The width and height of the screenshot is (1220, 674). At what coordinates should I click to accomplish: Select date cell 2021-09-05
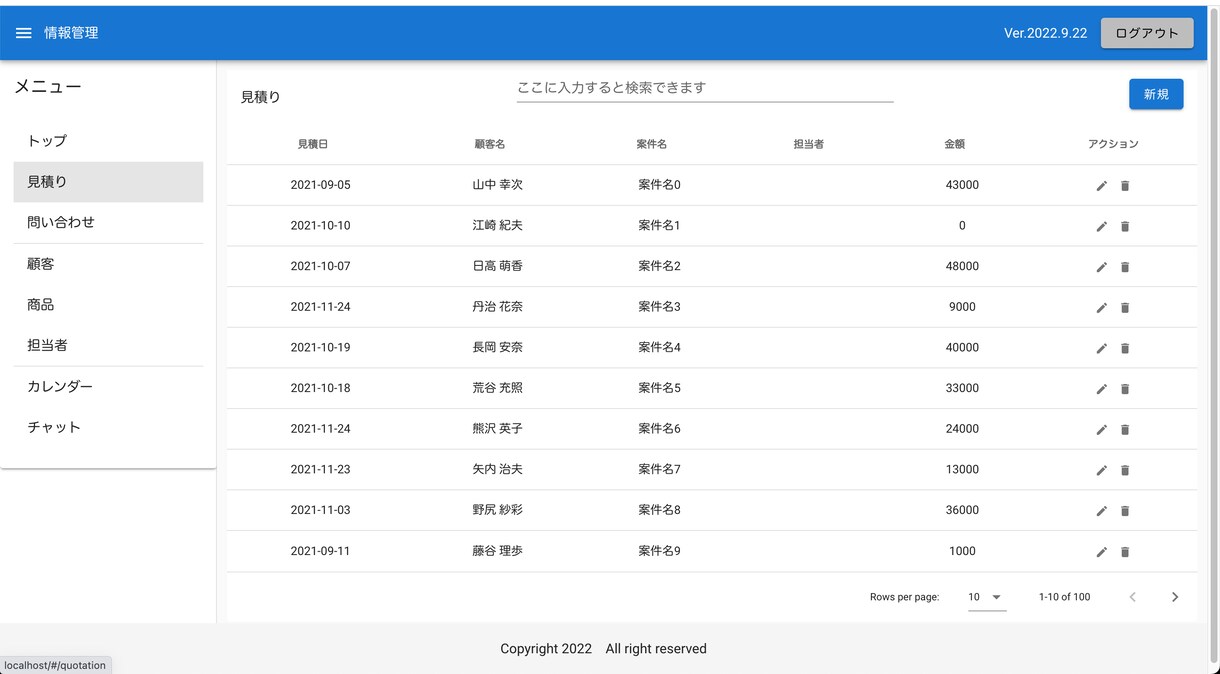pyautogui.click(x=321, y=185)
